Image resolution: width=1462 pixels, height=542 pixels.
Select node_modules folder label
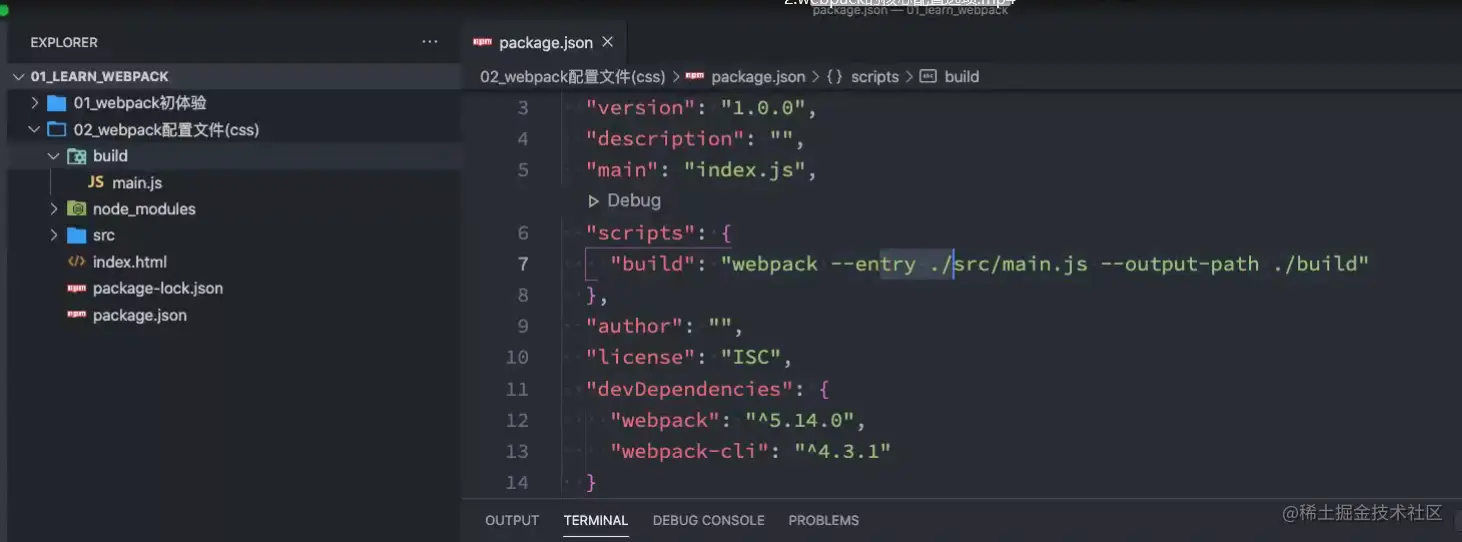[x=144, y=209]
